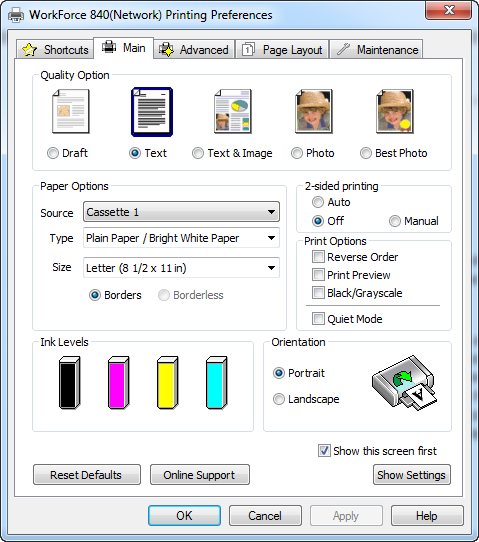Click the yellow ink level indicator
The width and height of the screenshot is (479, 542).
click(167, 383)
